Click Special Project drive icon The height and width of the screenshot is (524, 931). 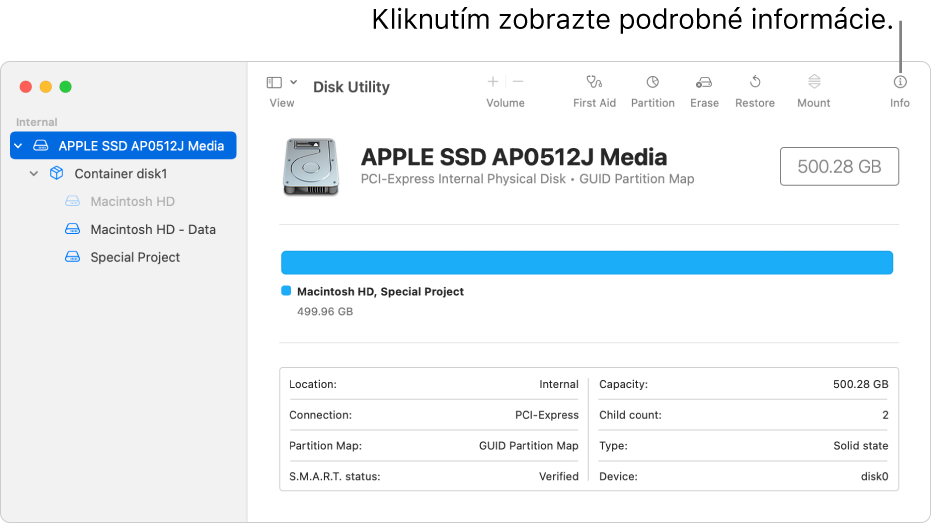pos(72,257)
